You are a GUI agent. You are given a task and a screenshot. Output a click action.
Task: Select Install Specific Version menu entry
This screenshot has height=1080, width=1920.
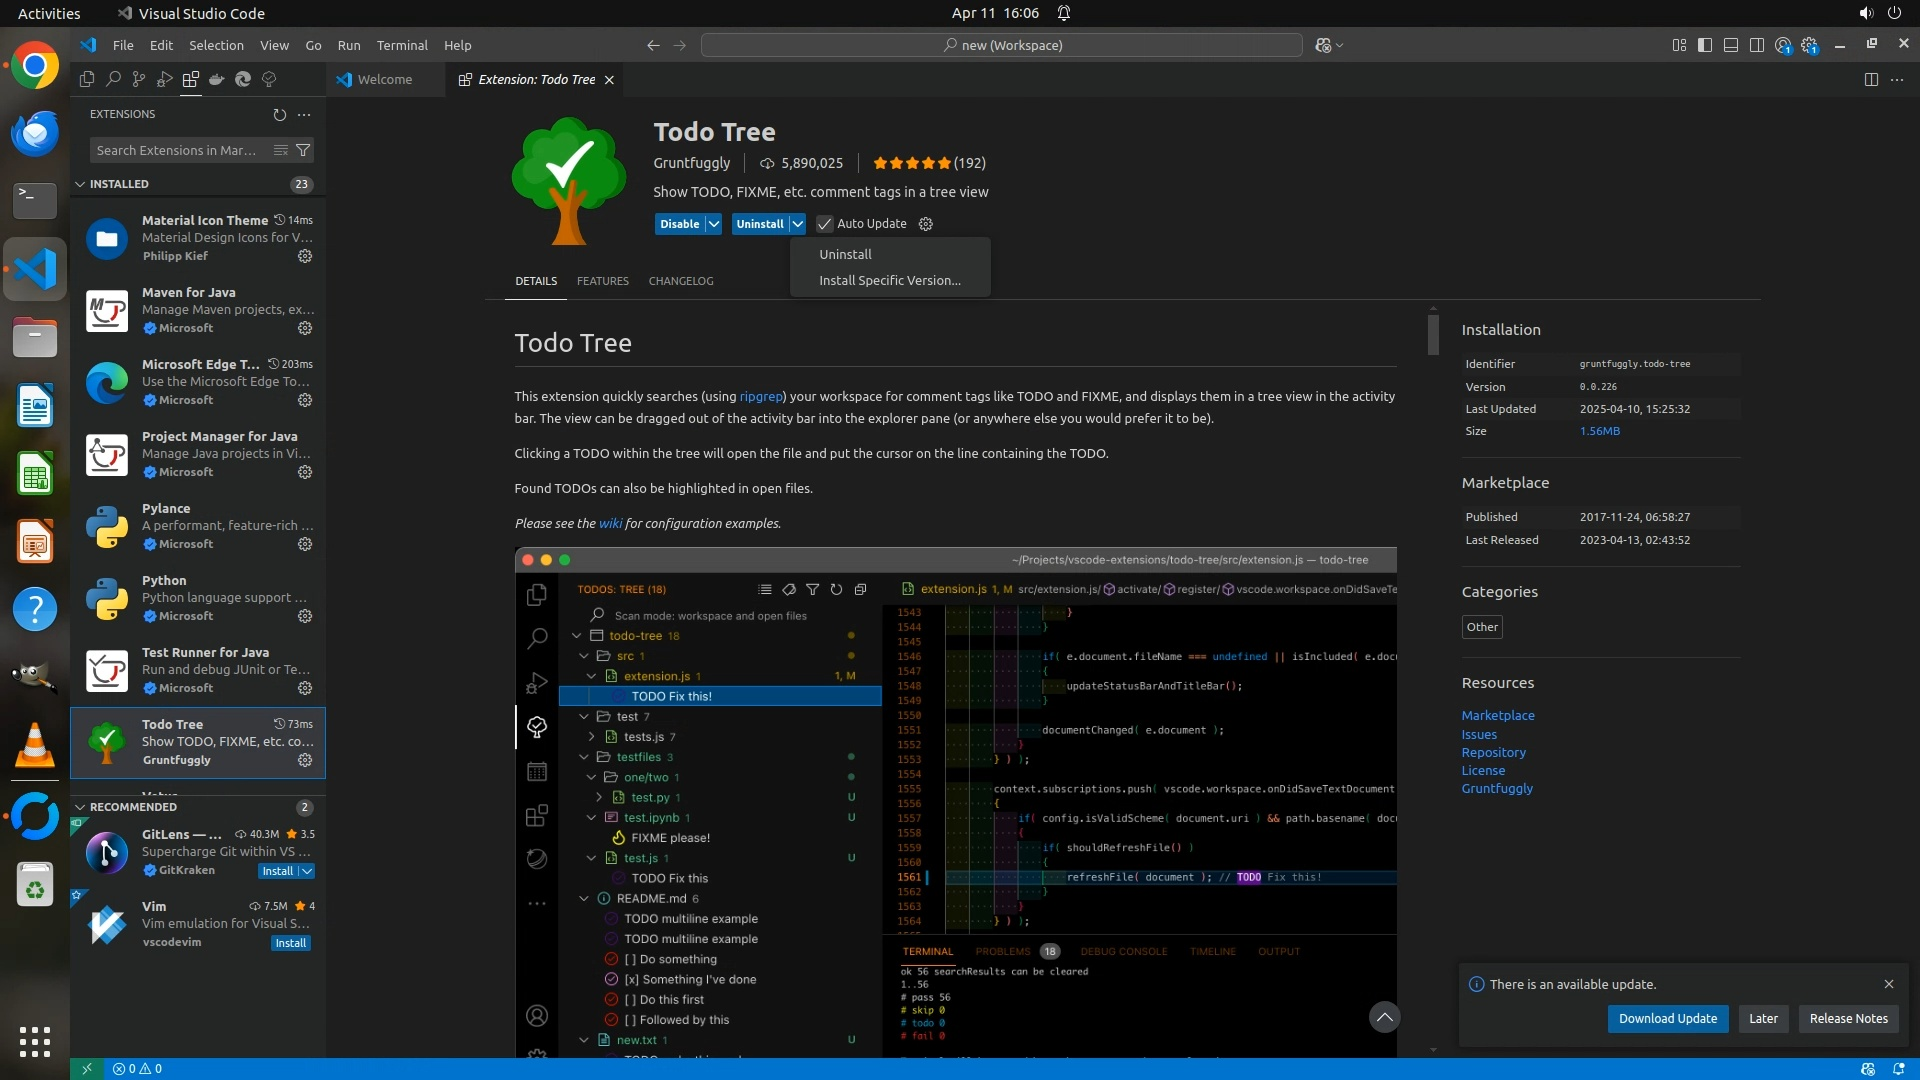(889, 281)
